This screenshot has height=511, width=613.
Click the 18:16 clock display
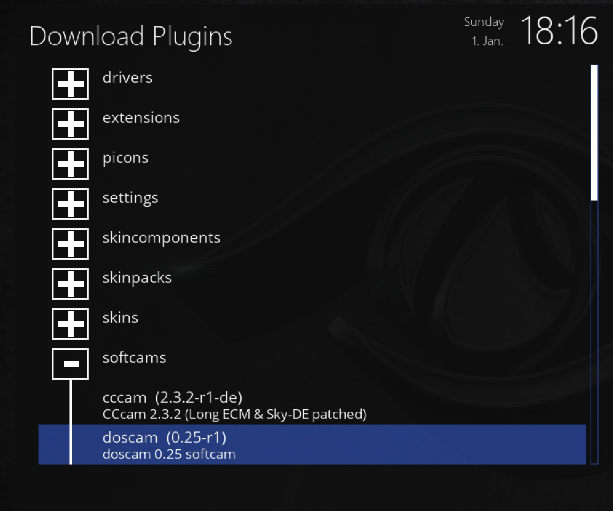coord(559,31)
